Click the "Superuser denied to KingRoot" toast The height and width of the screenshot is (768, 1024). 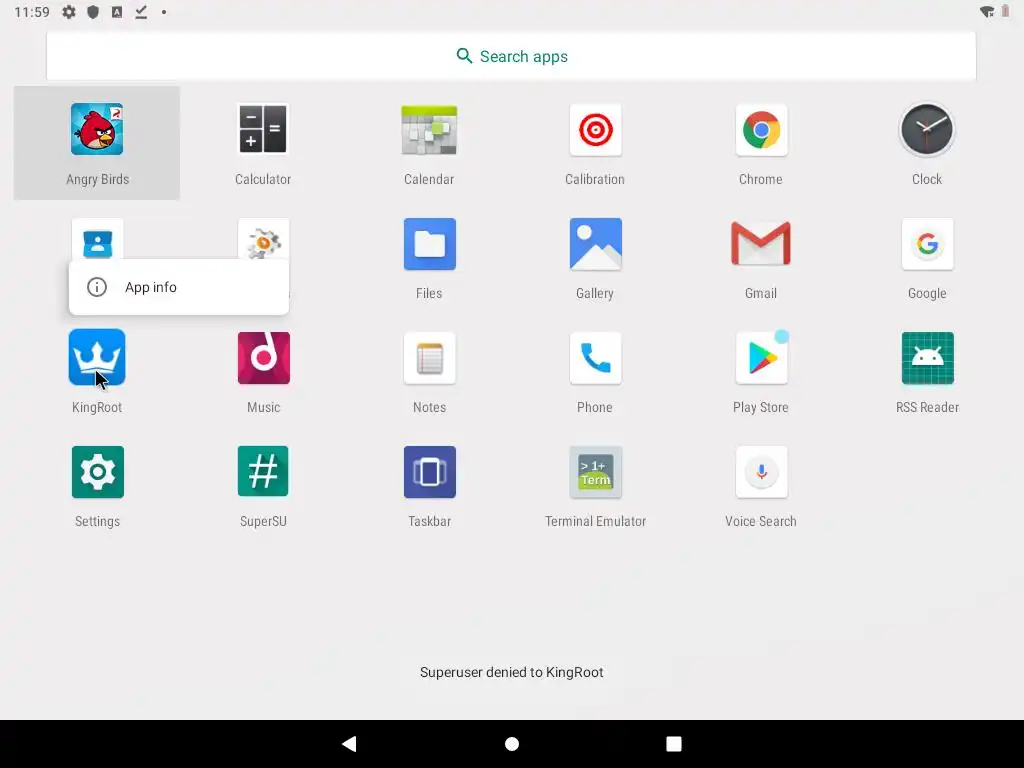pos(511,672)
